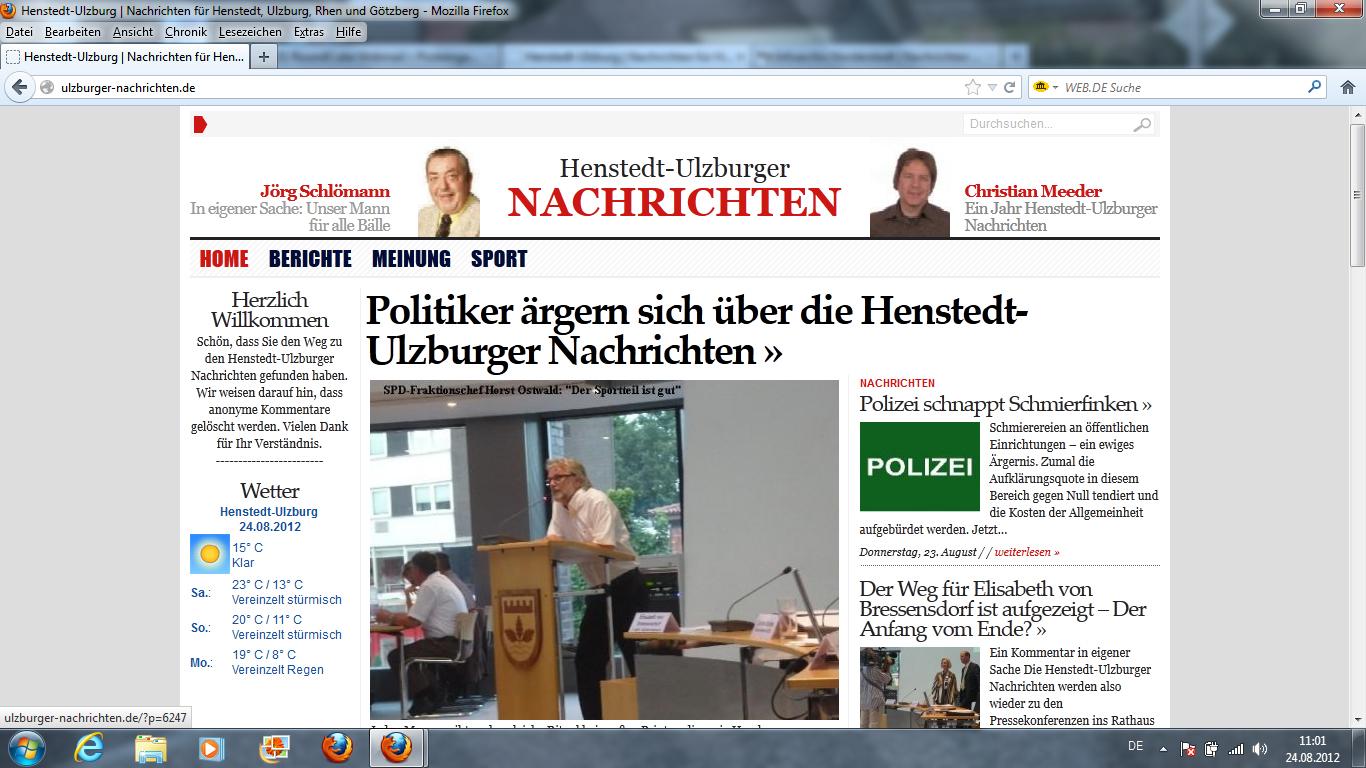Image resolution: width=1366 pixels, height=768 pixels.
Task: Open the Hilfe menu
Action: pyautogui.click(x=349, y=32)
